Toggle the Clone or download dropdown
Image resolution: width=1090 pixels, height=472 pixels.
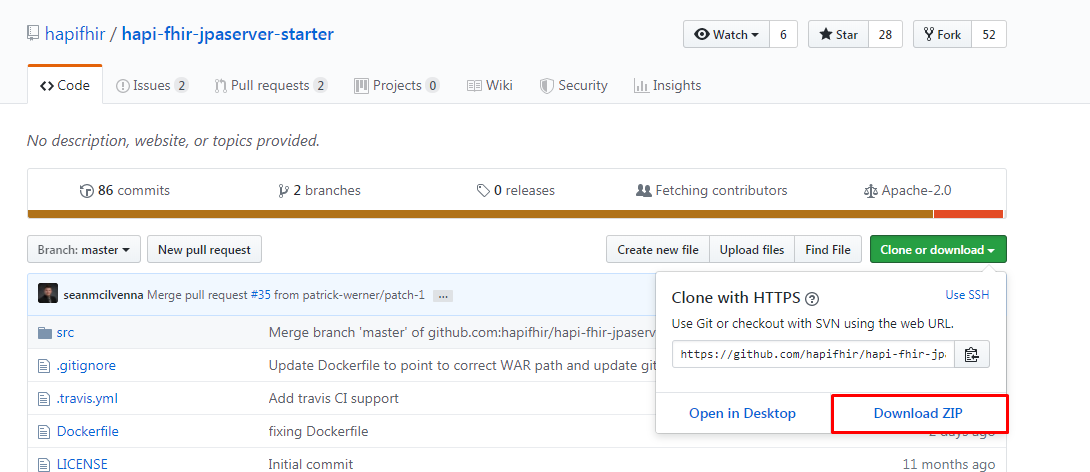(937, 249)
